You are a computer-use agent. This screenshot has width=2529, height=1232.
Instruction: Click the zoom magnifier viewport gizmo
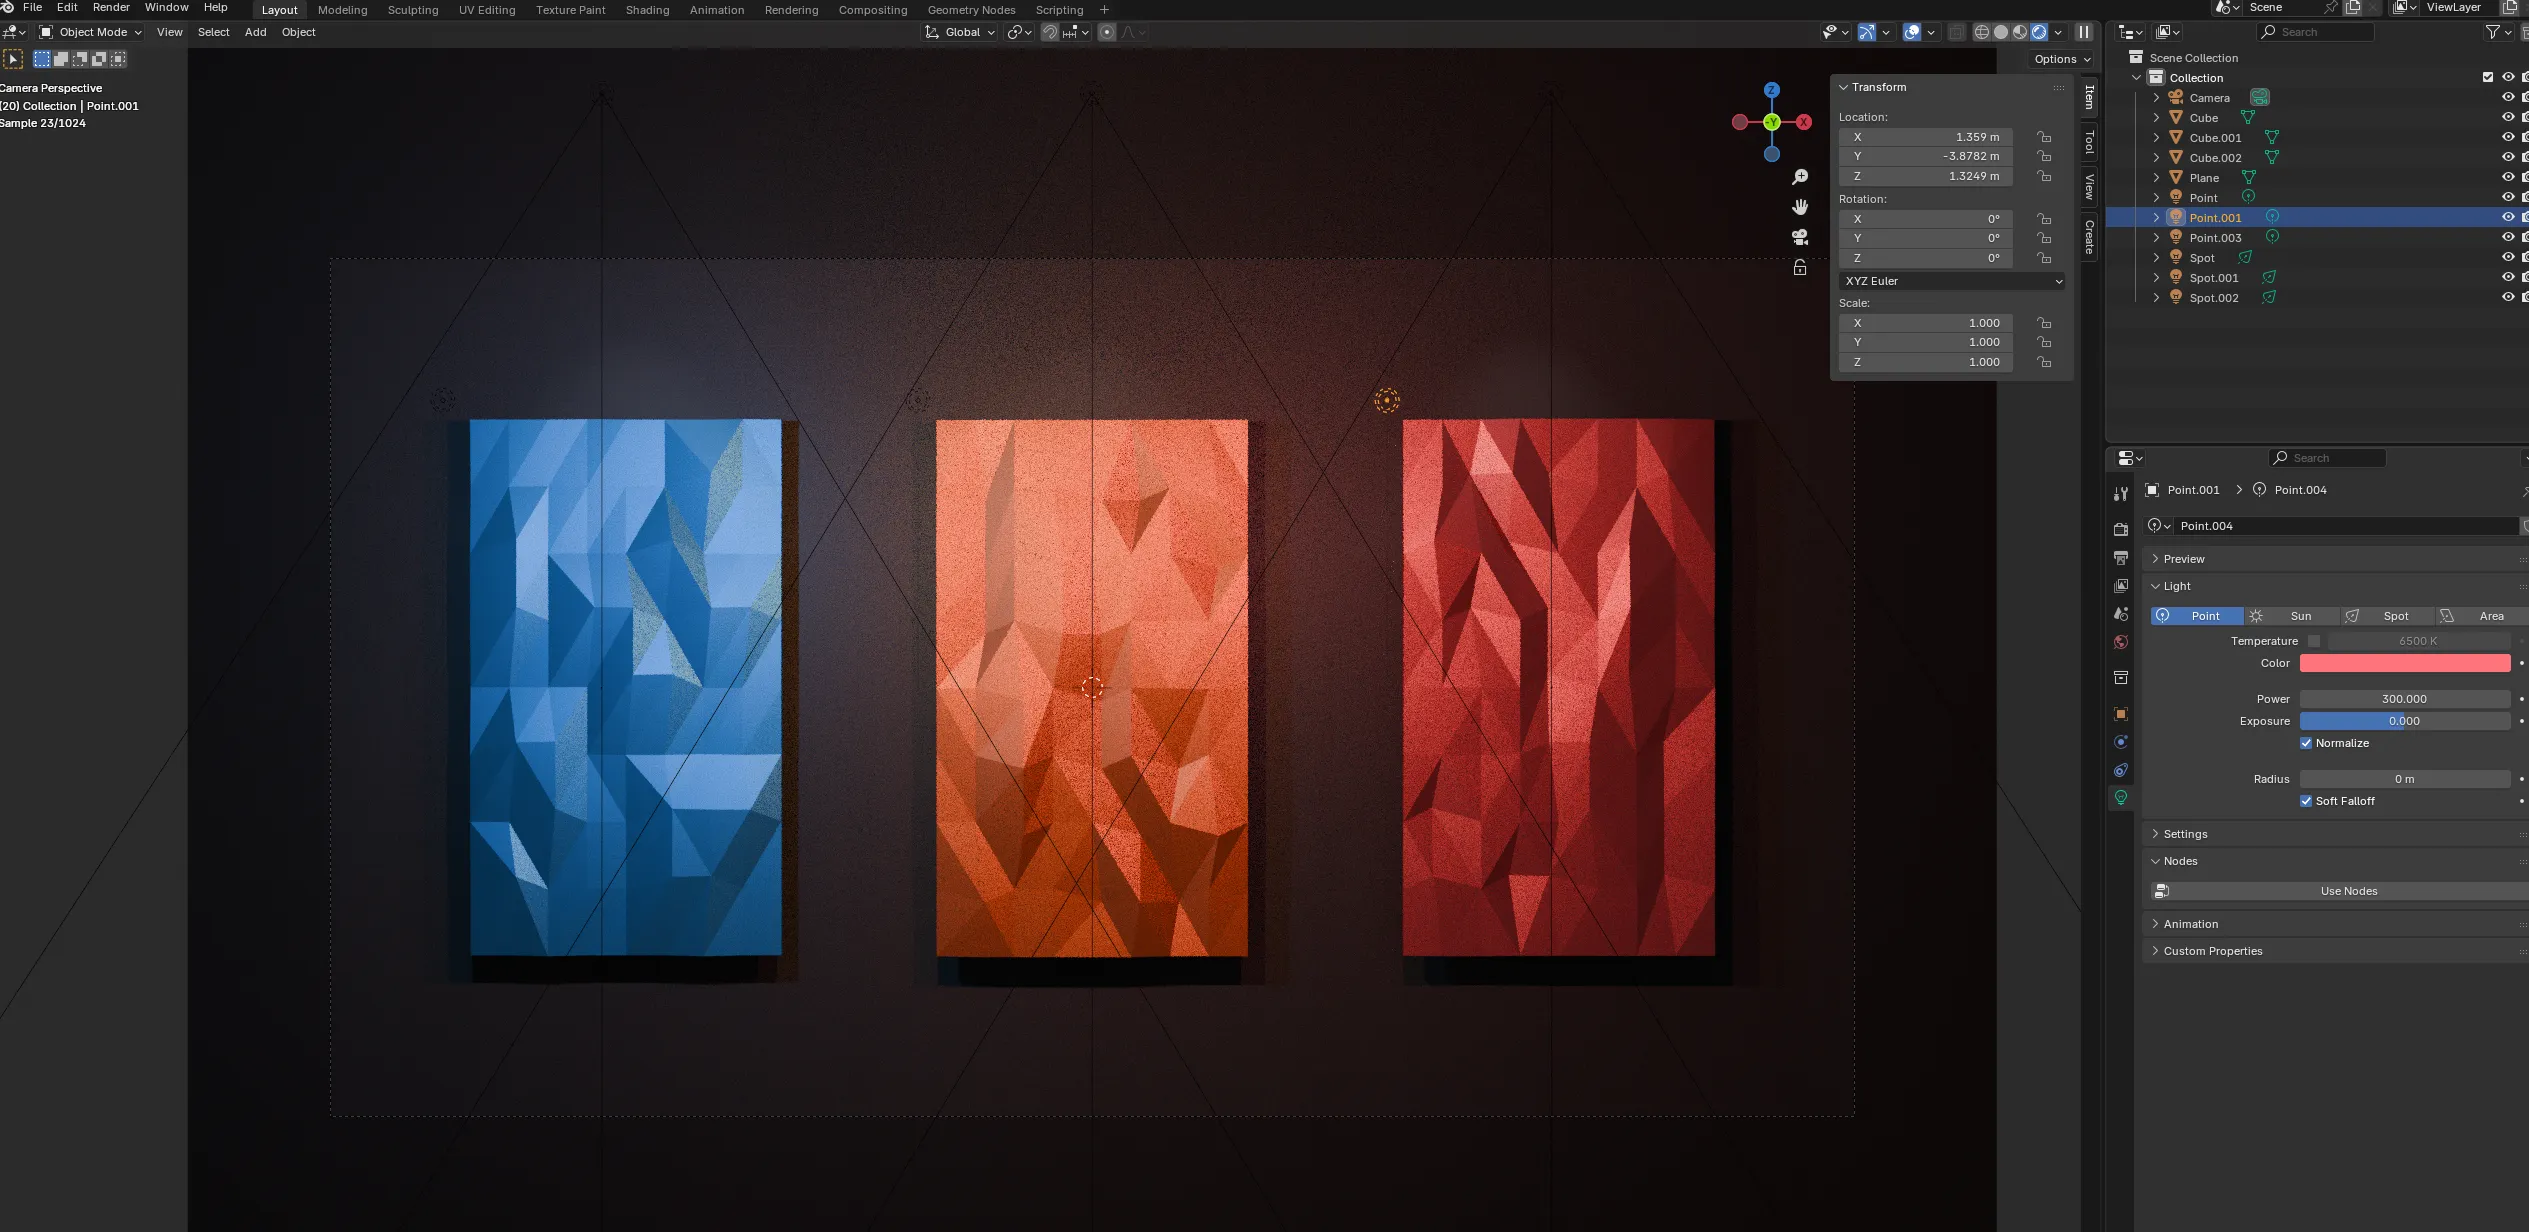point(1800,177)
